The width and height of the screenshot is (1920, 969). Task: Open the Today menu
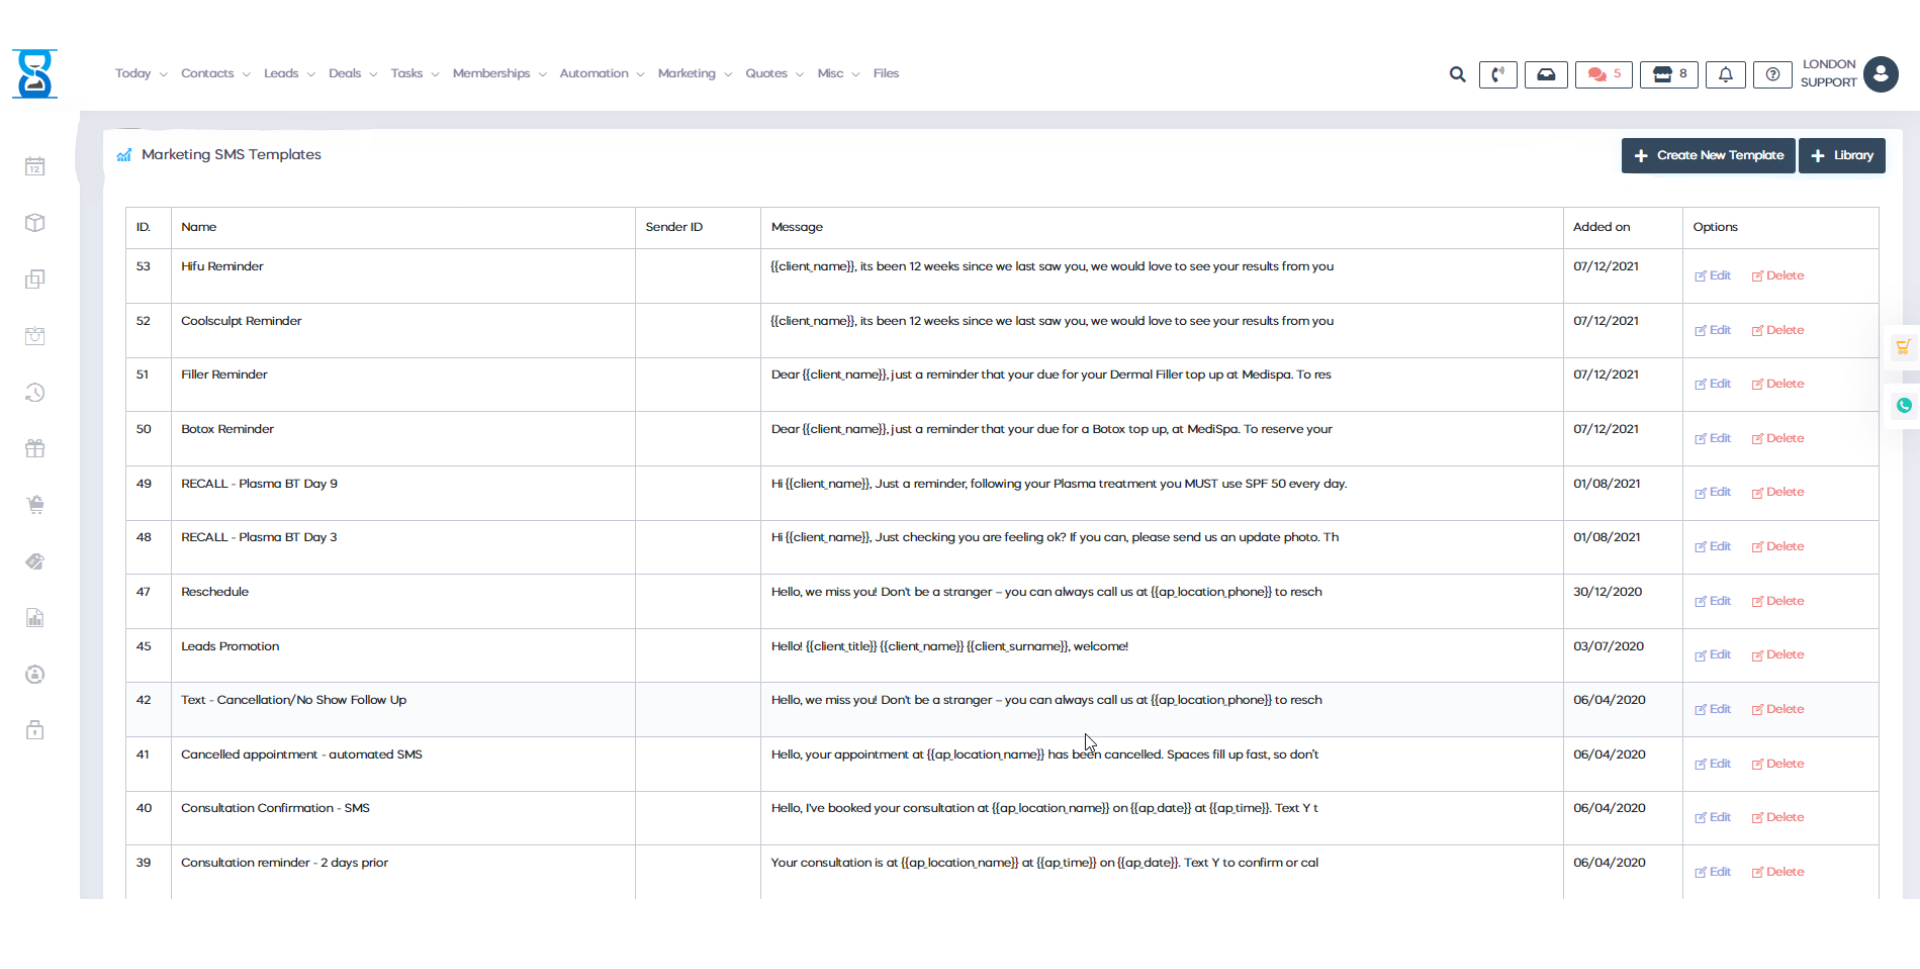click(x=133, y=73)
